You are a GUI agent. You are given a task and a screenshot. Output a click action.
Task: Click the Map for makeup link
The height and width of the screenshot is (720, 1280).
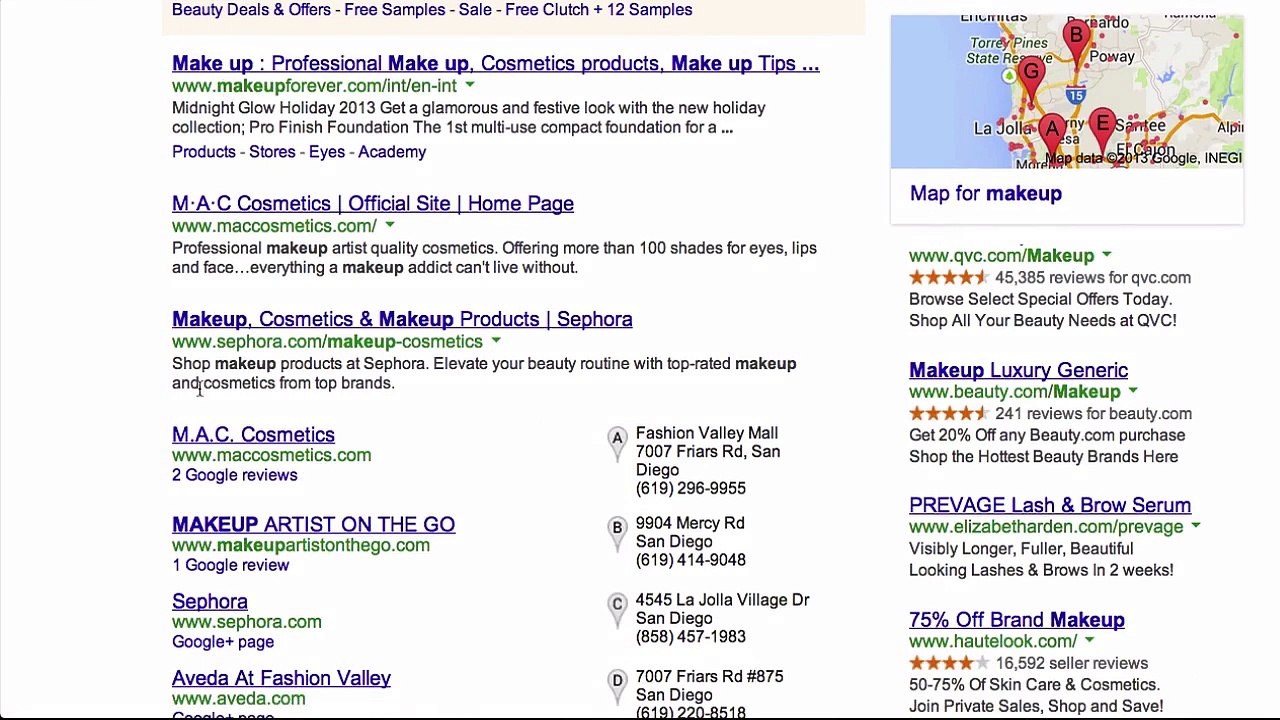pyautogui.click(x=986, y=194)
